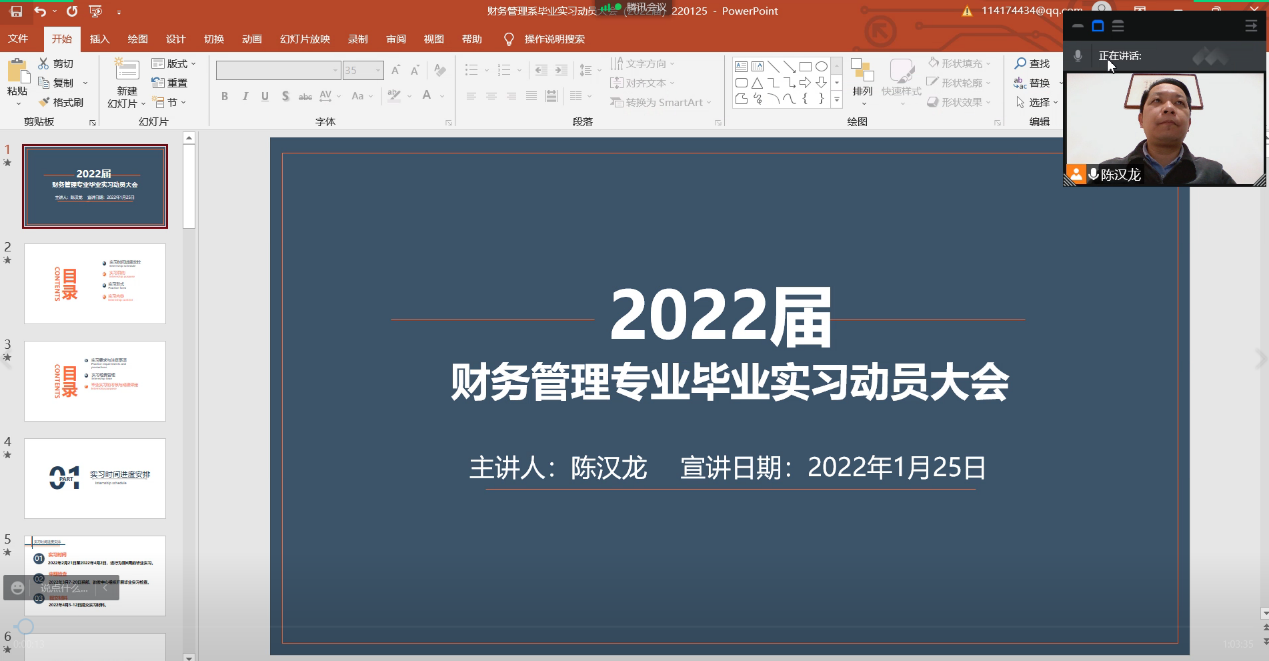This screenshot has width=1269, height=661.
Task: Open the font size dropdown showing 35
Action: [x=378, y=71]
